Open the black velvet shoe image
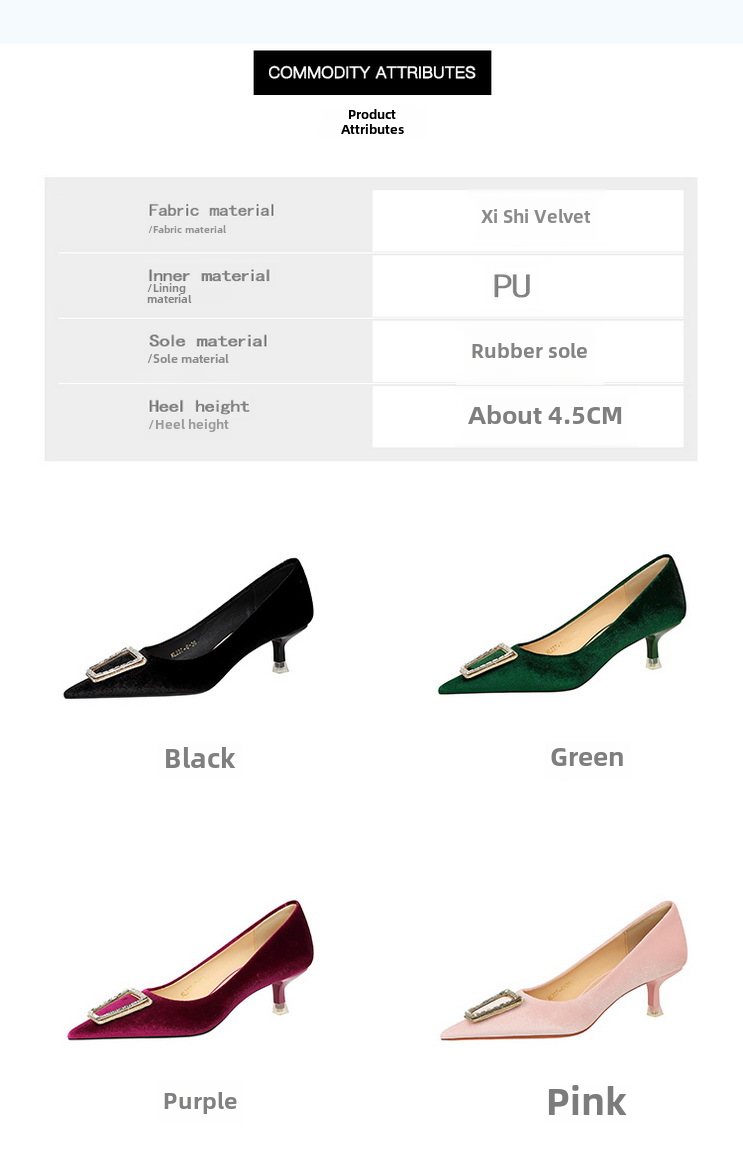 (x=190, y=628)
